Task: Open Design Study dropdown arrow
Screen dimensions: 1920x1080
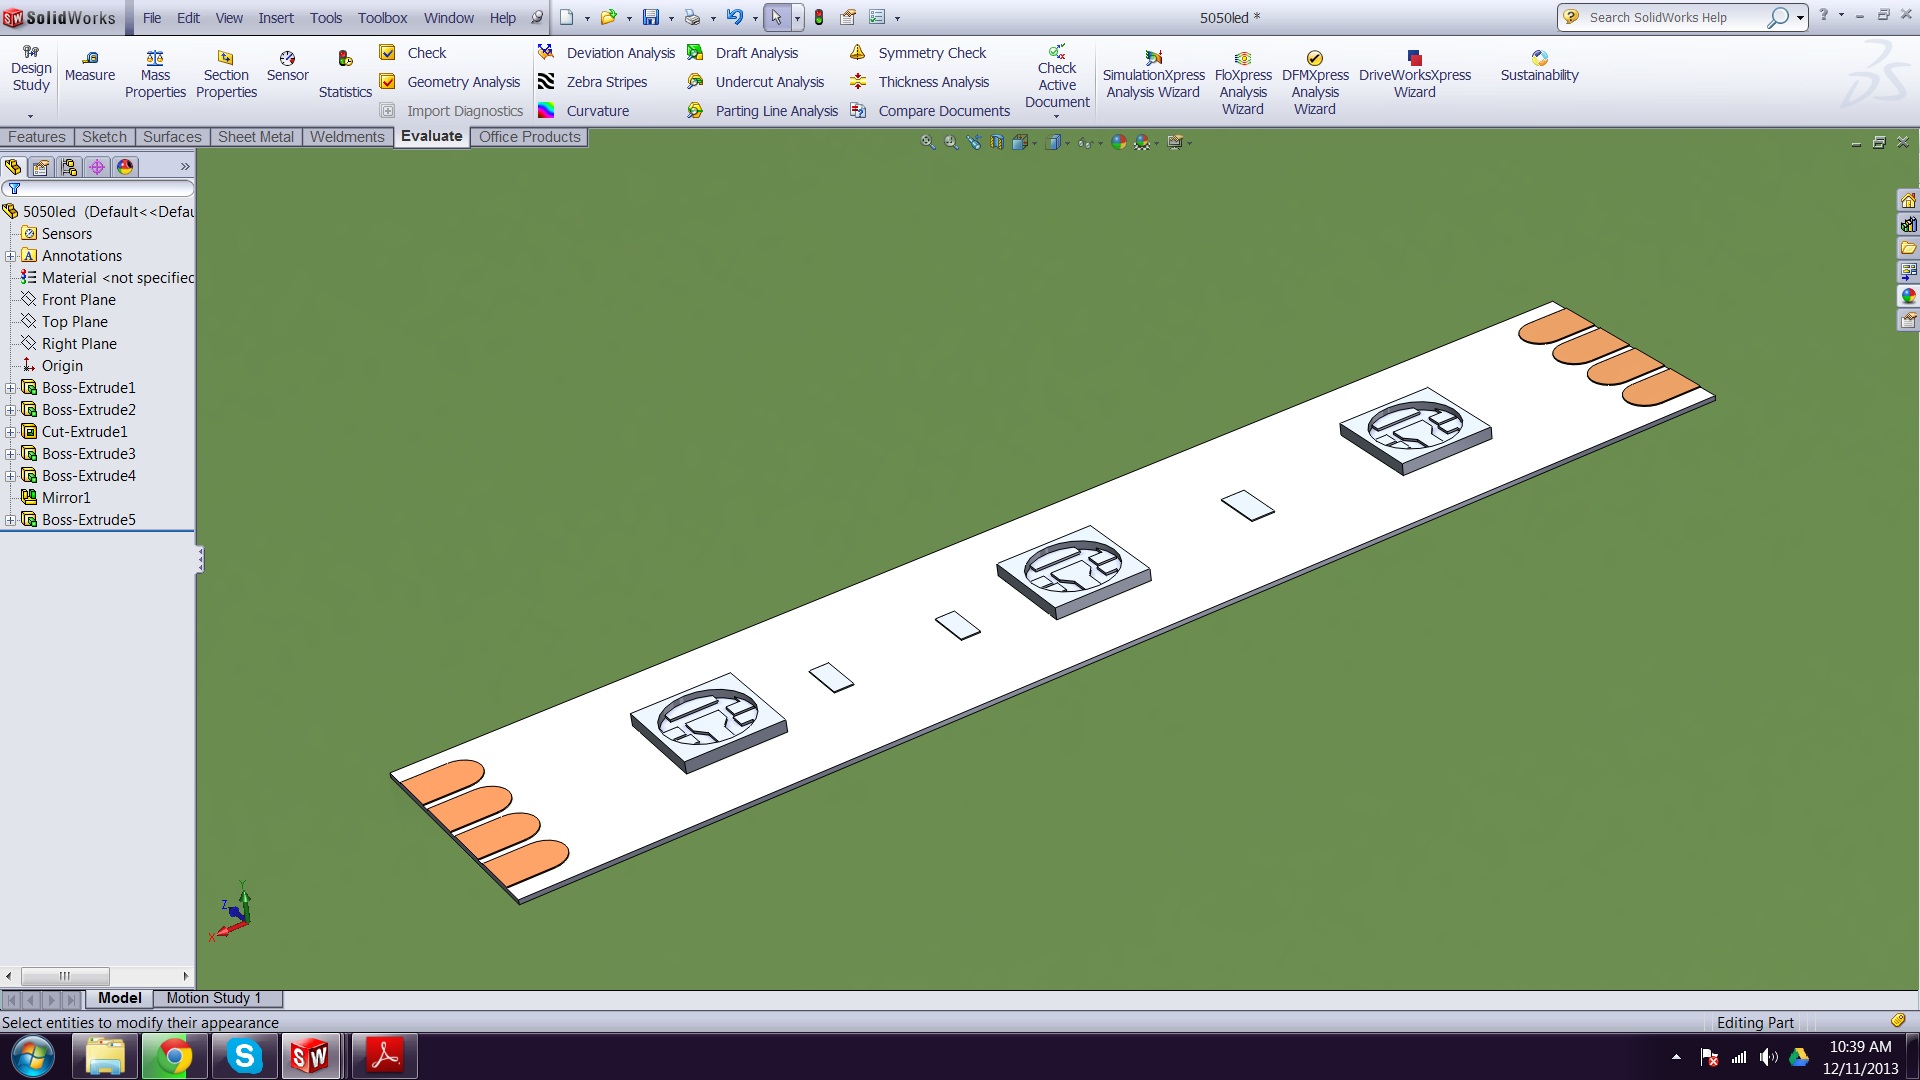Action: tap(31, 115)
